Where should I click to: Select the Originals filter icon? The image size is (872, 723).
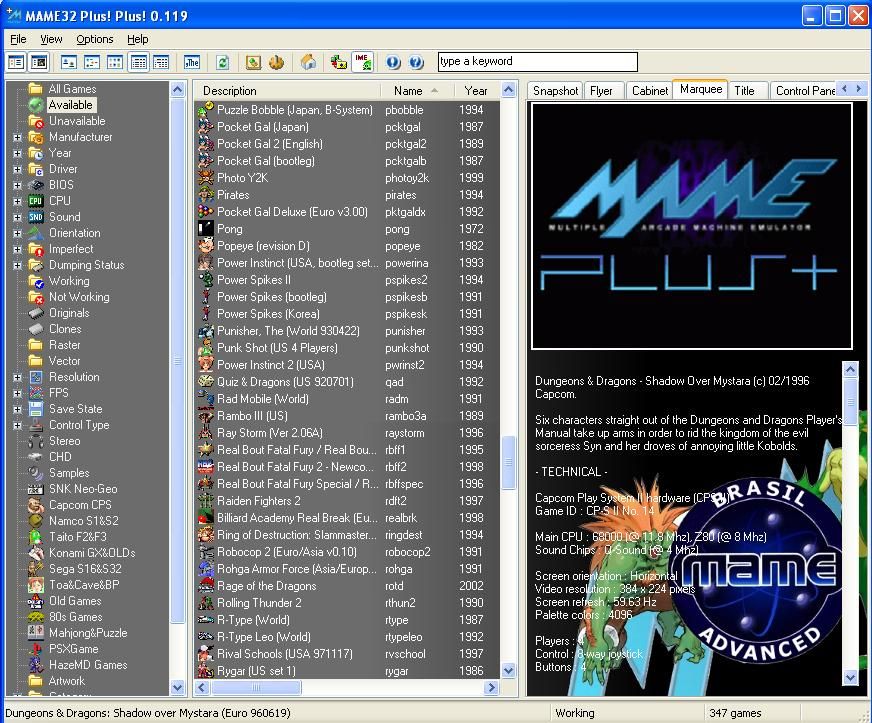(36, 313)
